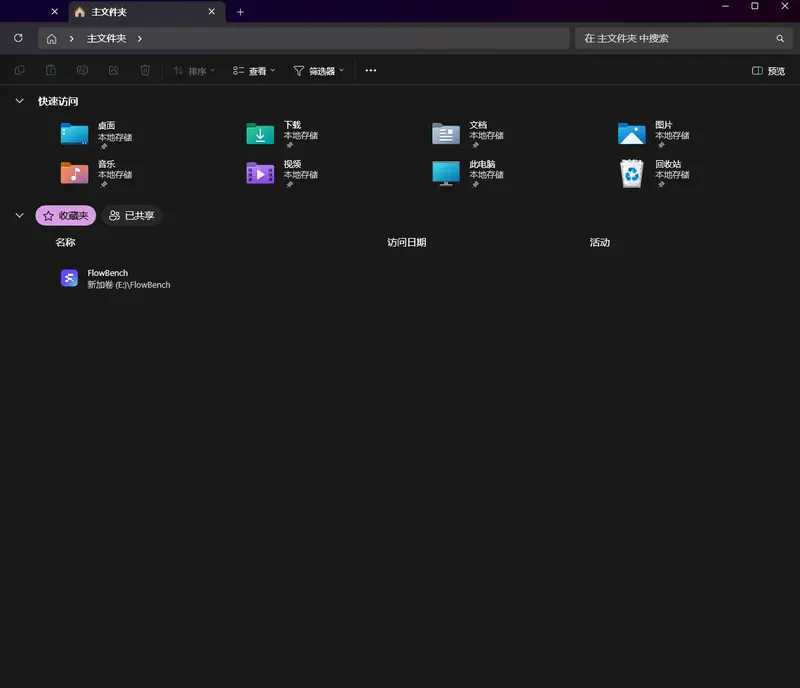This screenshot has width=800, height=688.
Task: Collapse the 快速访问 section
Action: 19,101
